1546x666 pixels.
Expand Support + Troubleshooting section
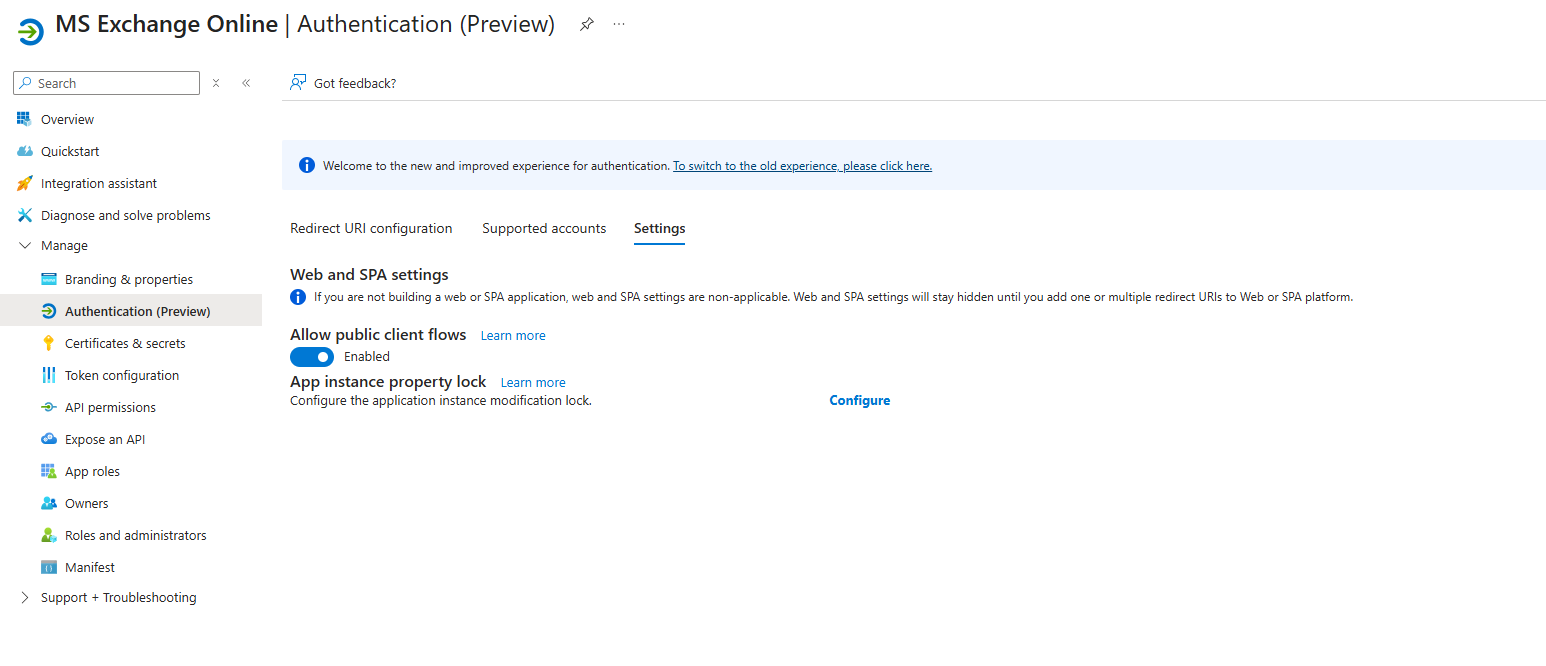pos(25,598)
